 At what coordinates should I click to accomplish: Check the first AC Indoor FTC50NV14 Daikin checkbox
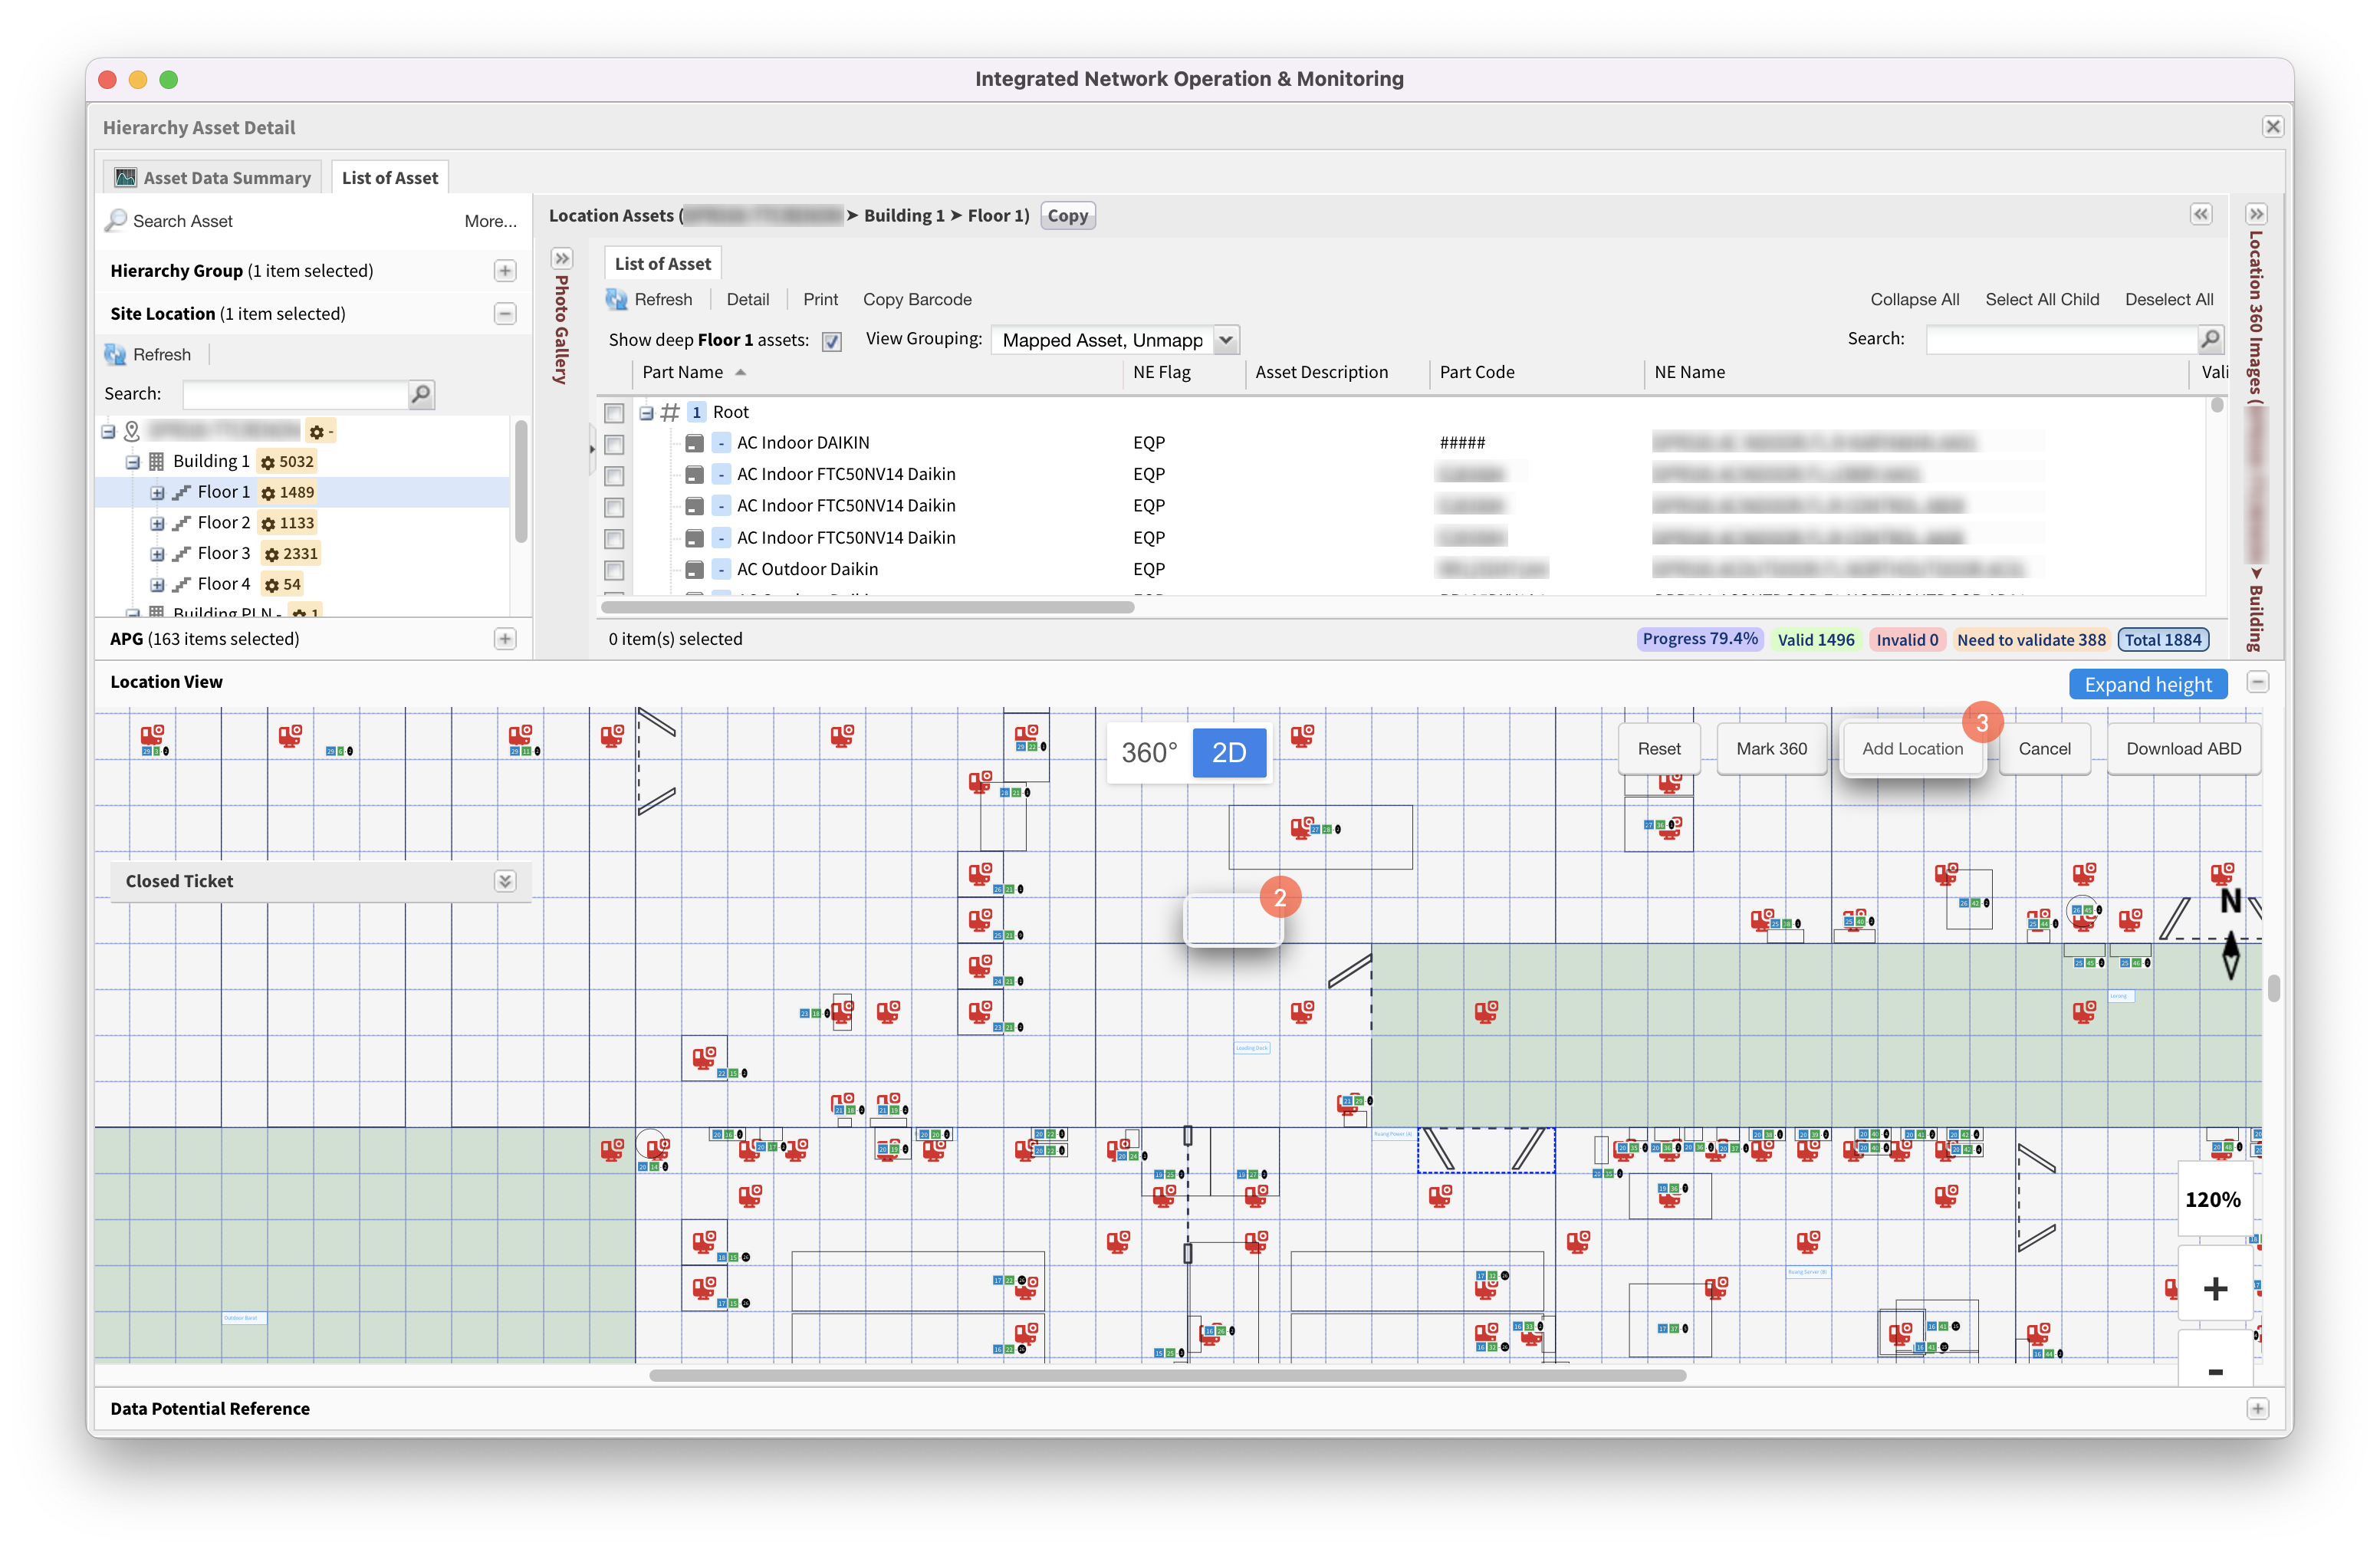pyautogui.click(x=614, y=475)
